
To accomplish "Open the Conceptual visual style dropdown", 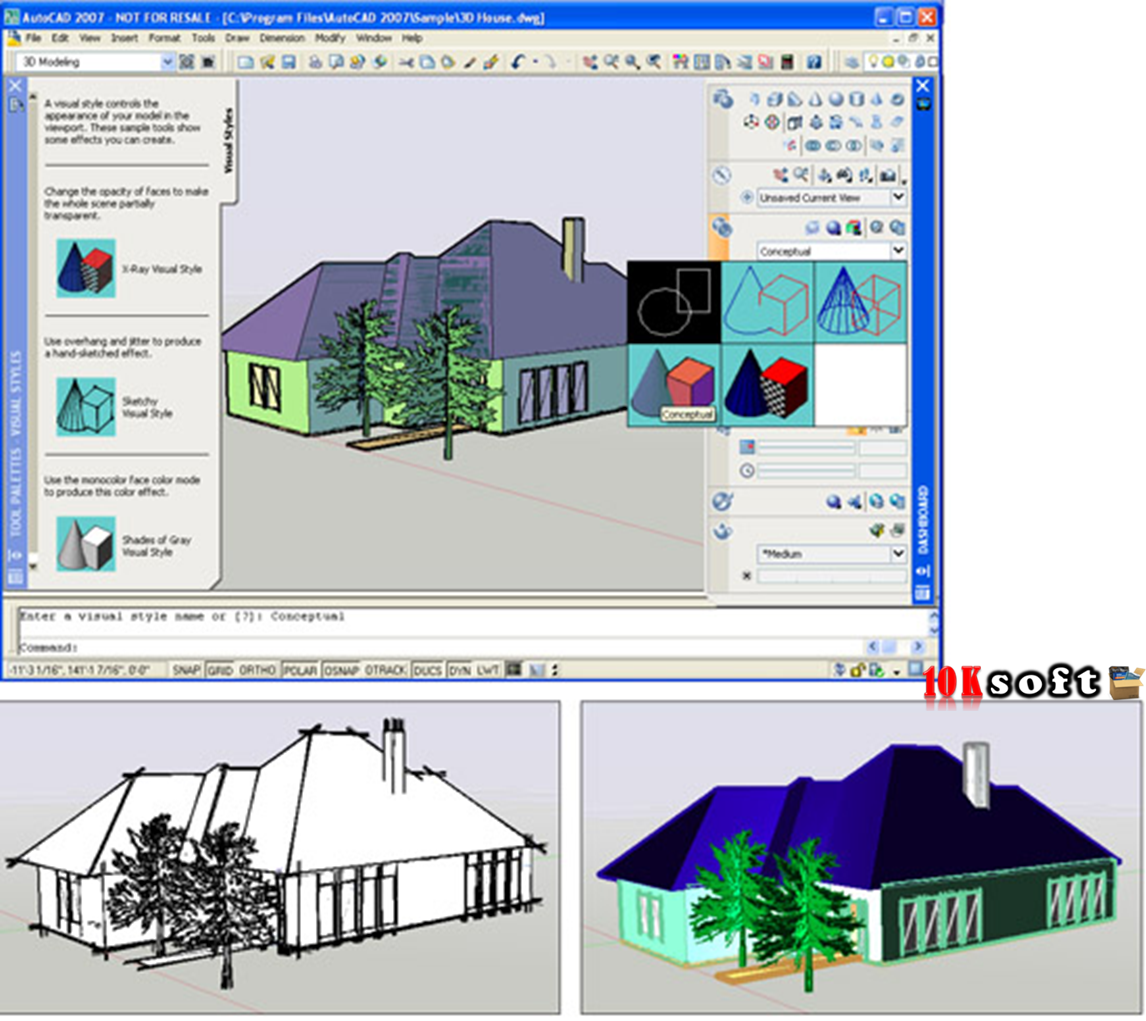I will click(898, 251).
